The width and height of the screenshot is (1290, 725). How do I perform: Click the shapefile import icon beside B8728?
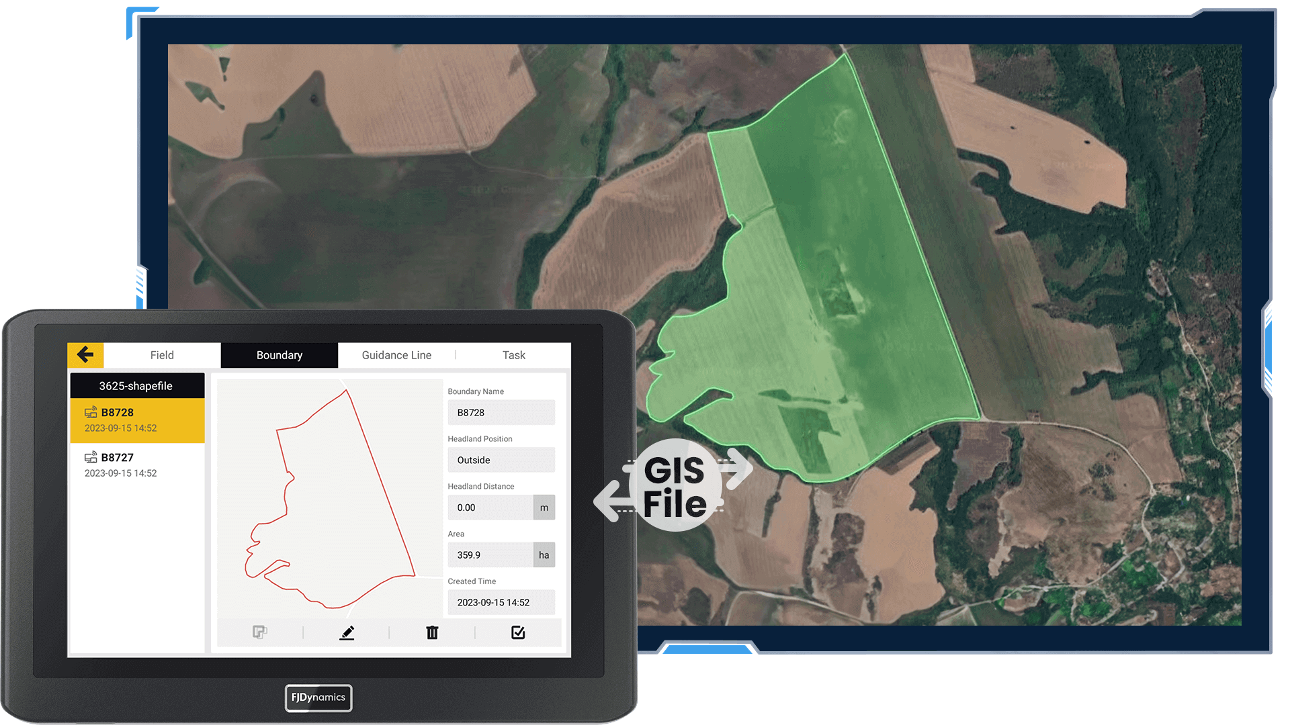click(x=90, y=412)
